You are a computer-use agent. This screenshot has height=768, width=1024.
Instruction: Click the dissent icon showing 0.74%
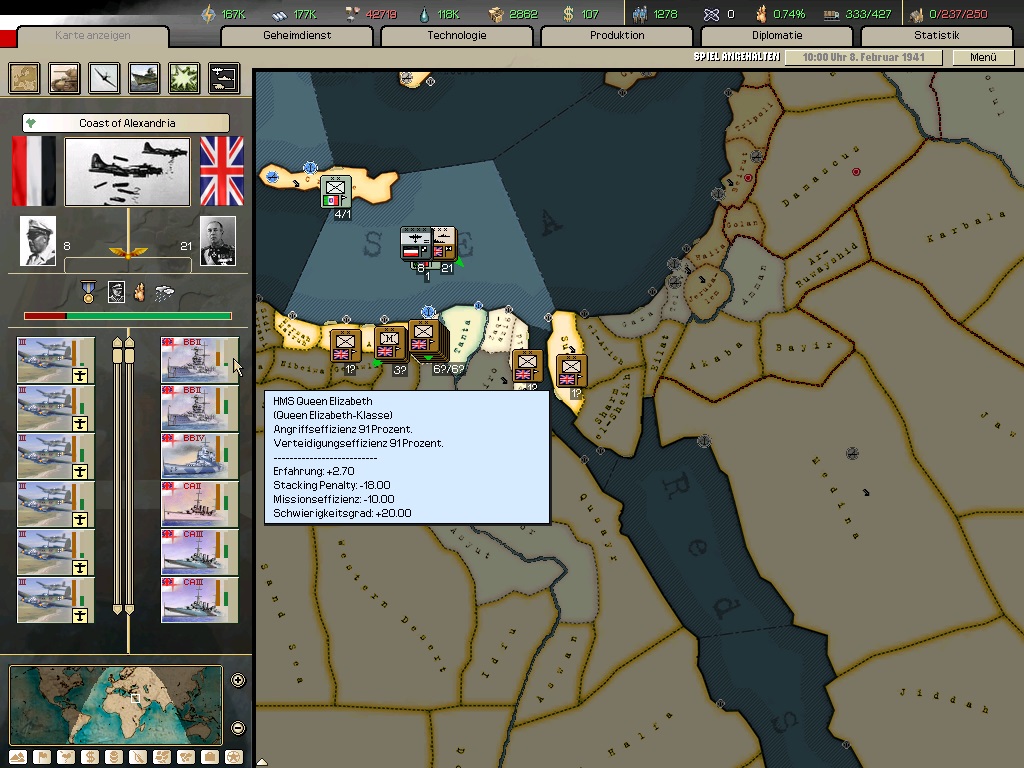[x=761, y=14]
